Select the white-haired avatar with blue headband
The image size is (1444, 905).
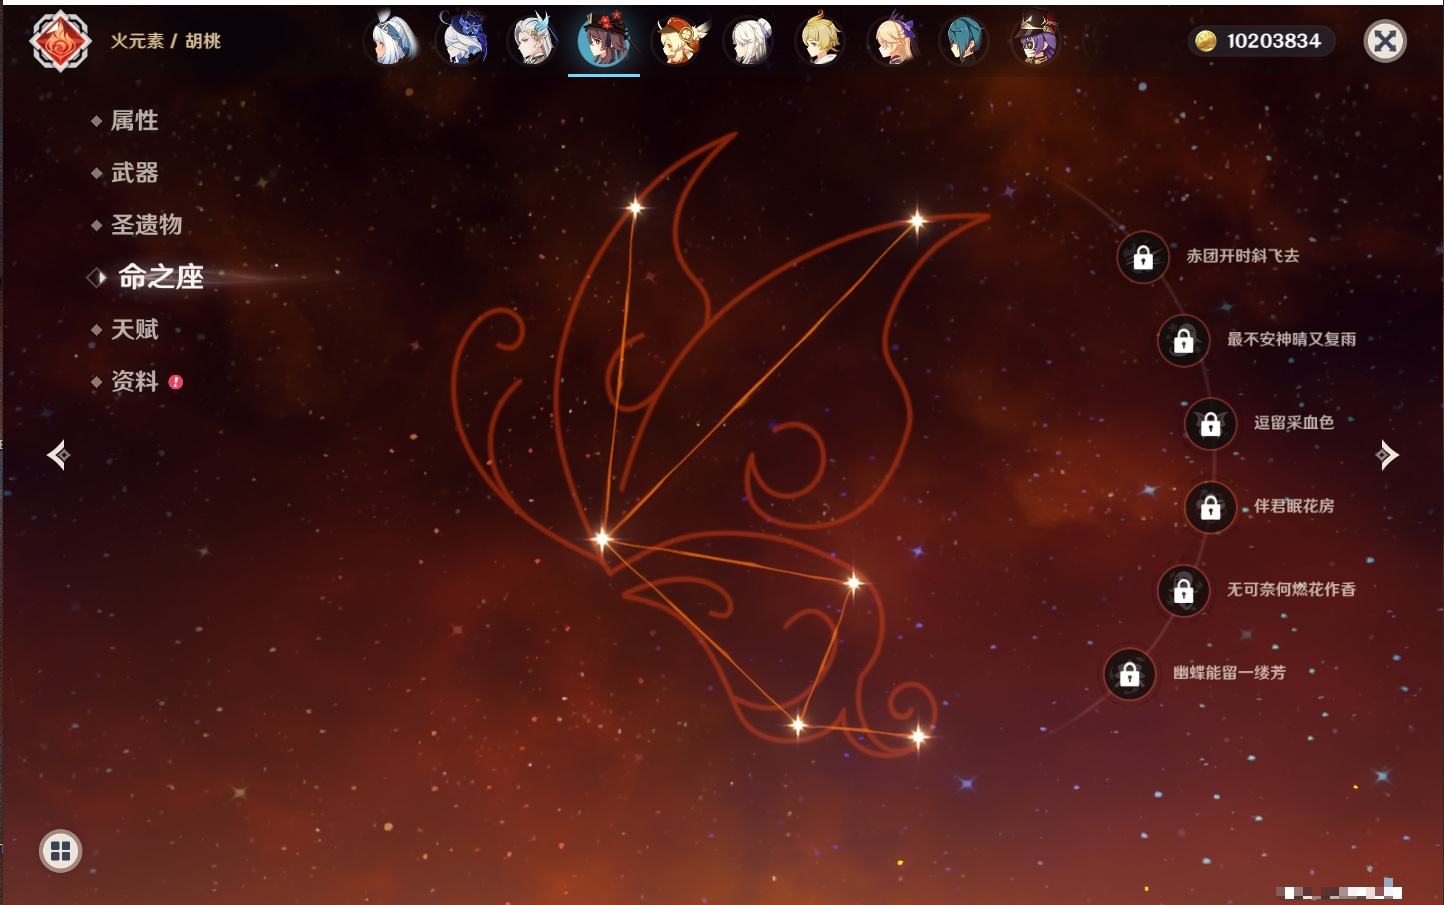(390, 41)
